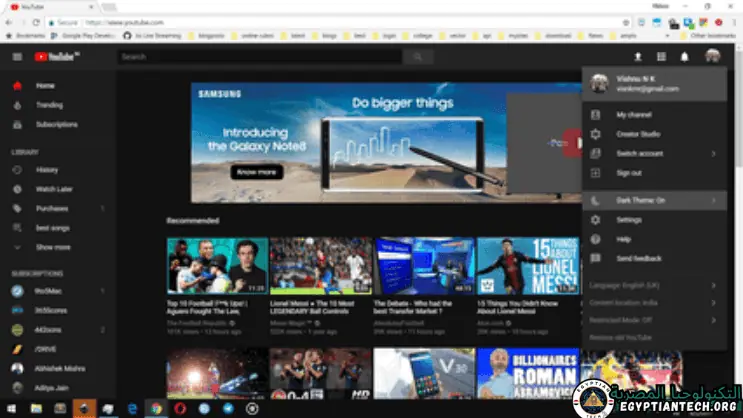Image resolution: width=743 pixels, height=418 pixels.
Task: Click into the YouTube search field
Action: pyautogui.click(x=260, y=57)
